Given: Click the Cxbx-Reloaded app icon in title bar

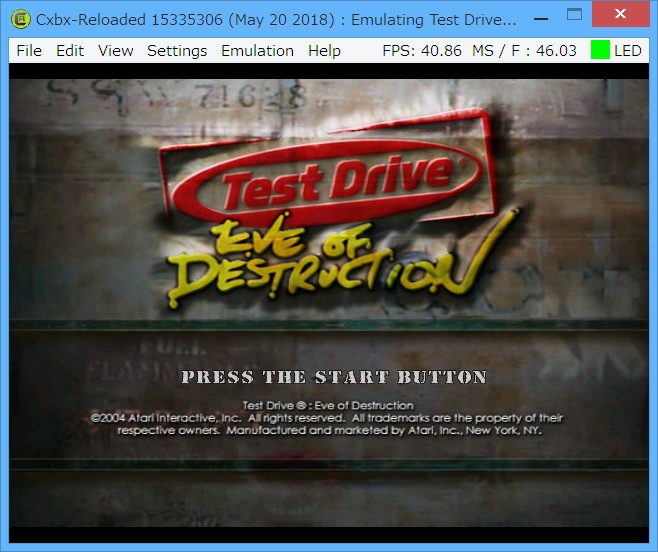Looking at the screenshot, I should click(21, 19).
